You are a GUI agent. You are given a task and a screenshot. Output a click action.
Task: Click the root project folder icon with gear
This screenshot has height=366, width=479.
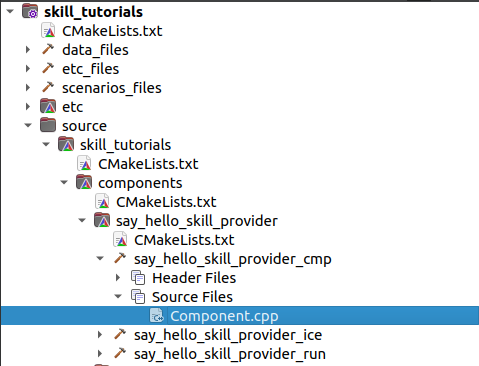pos(30,11)
